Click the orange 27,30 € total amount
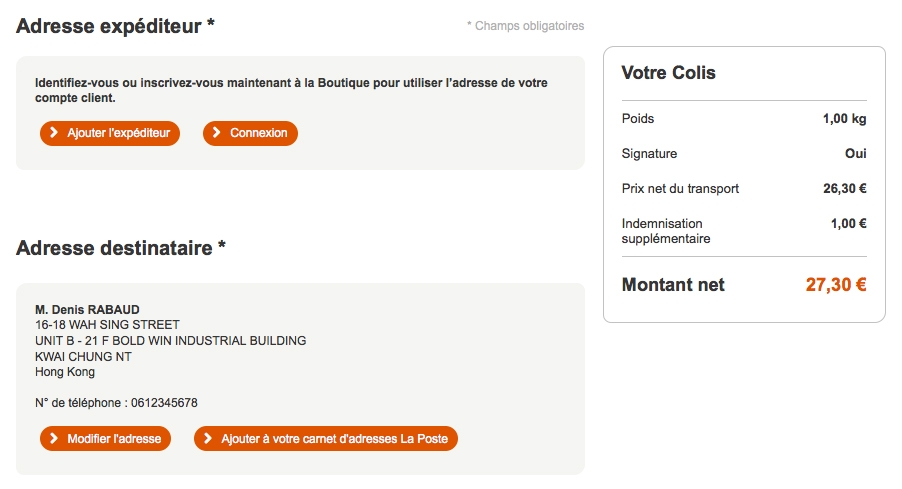The width and height of the screenshot is (902, 489). click(x=835, y=285)
